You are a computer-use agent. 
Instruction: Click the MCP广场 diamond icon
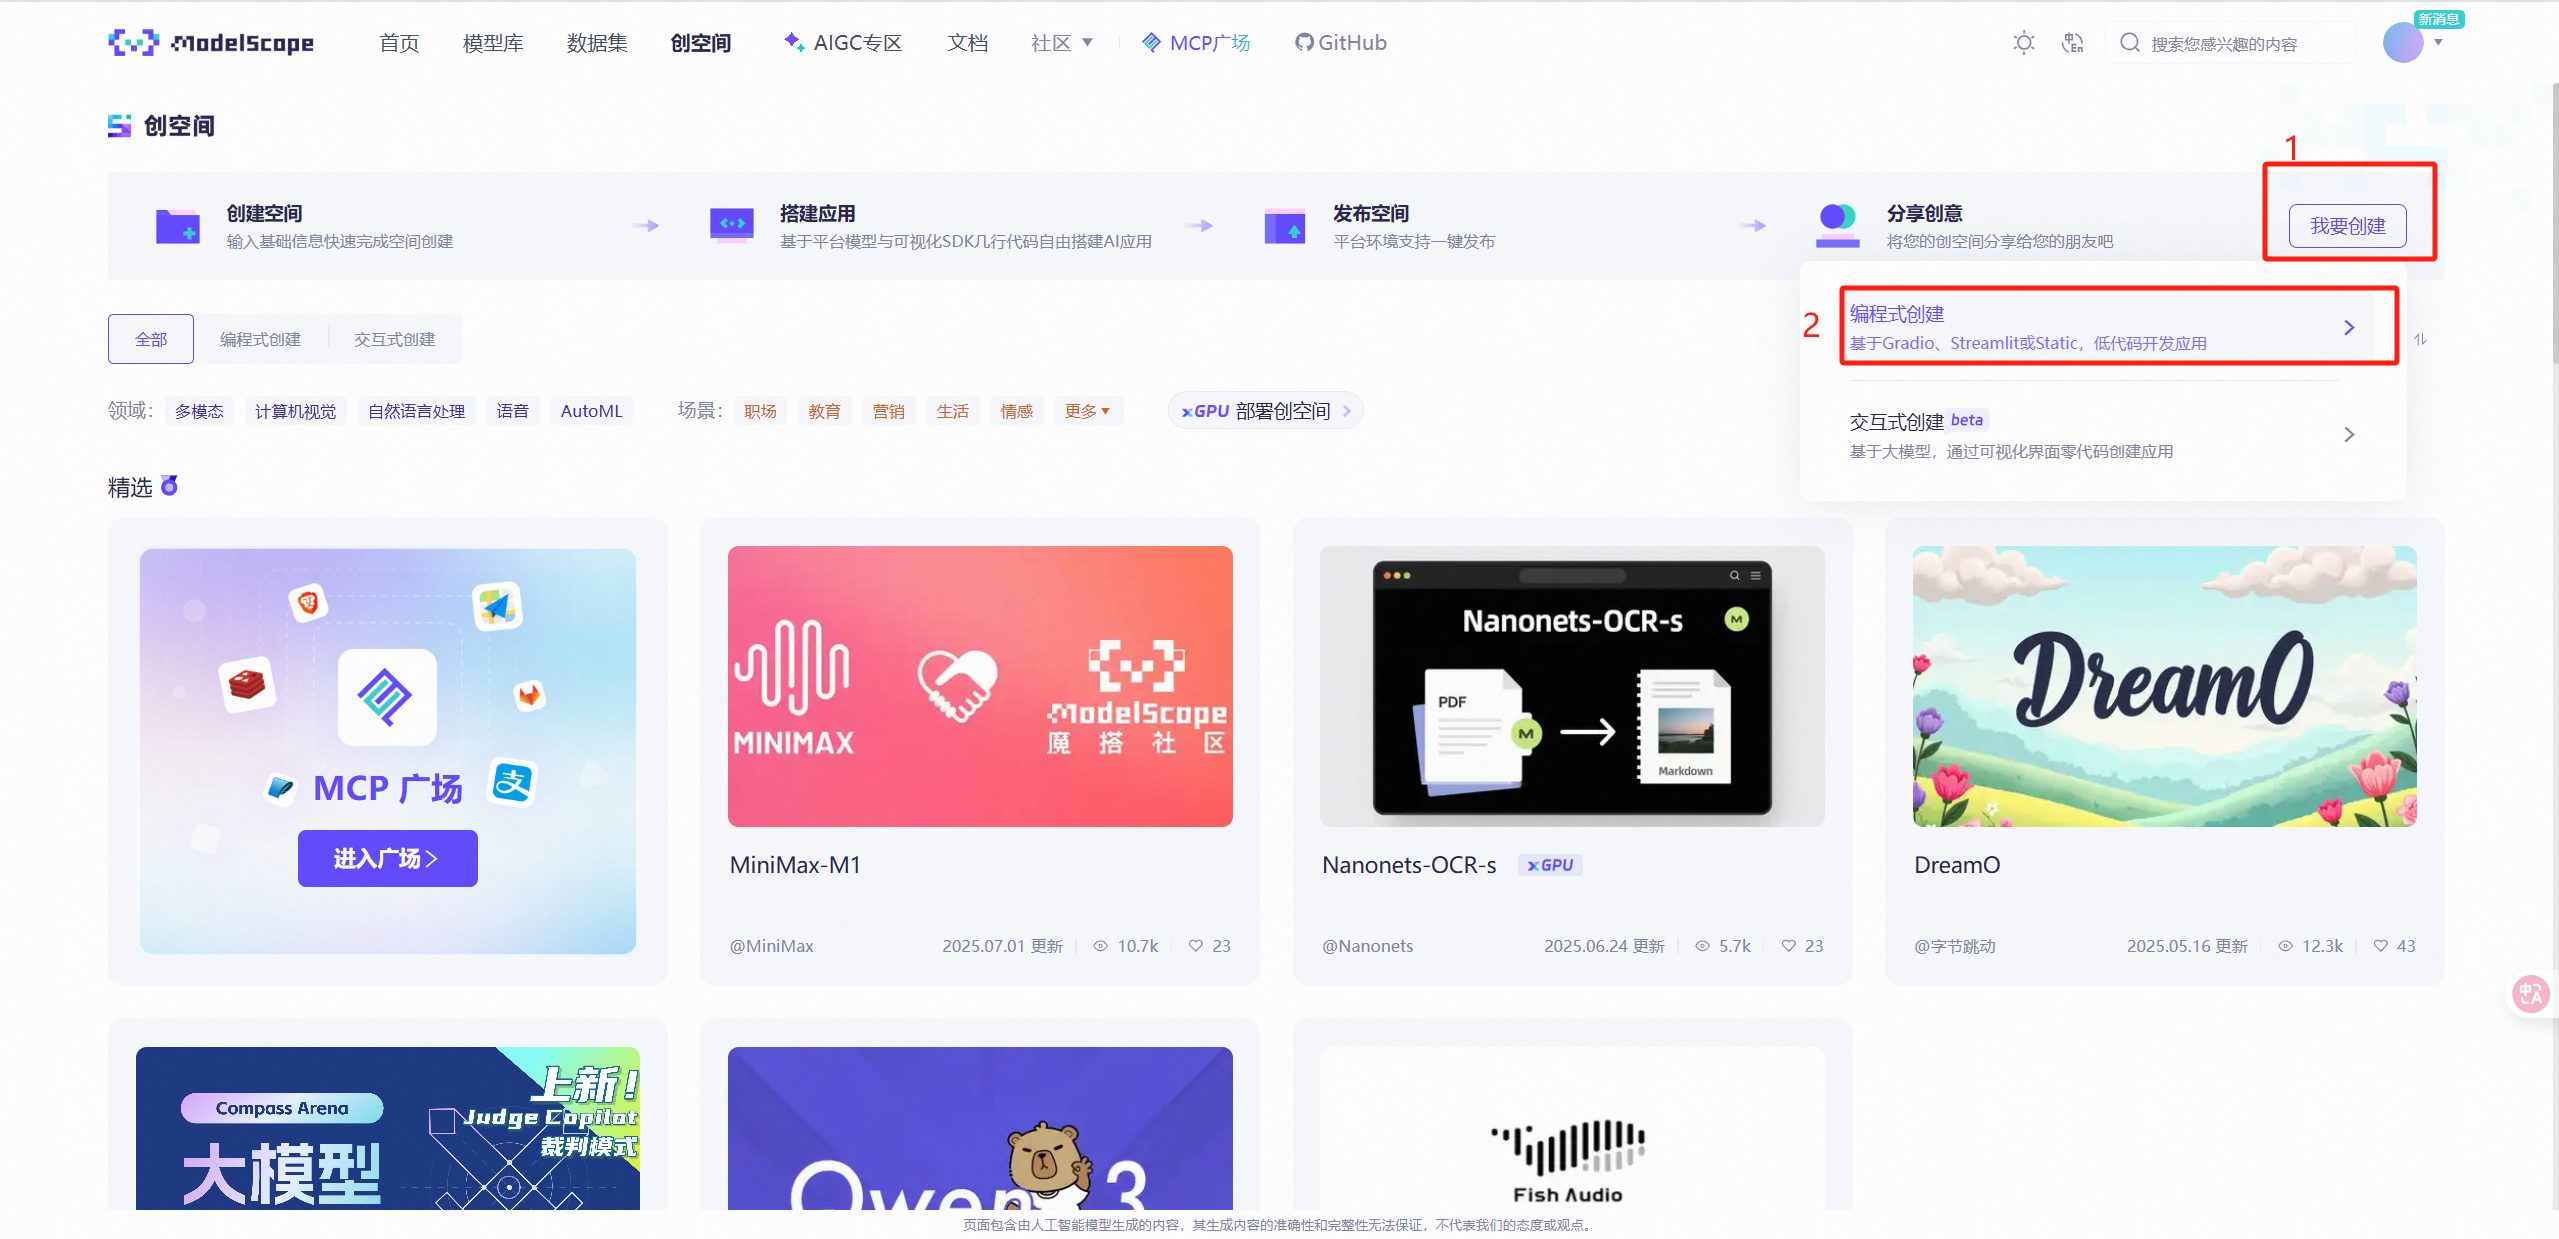[1152, 43]
